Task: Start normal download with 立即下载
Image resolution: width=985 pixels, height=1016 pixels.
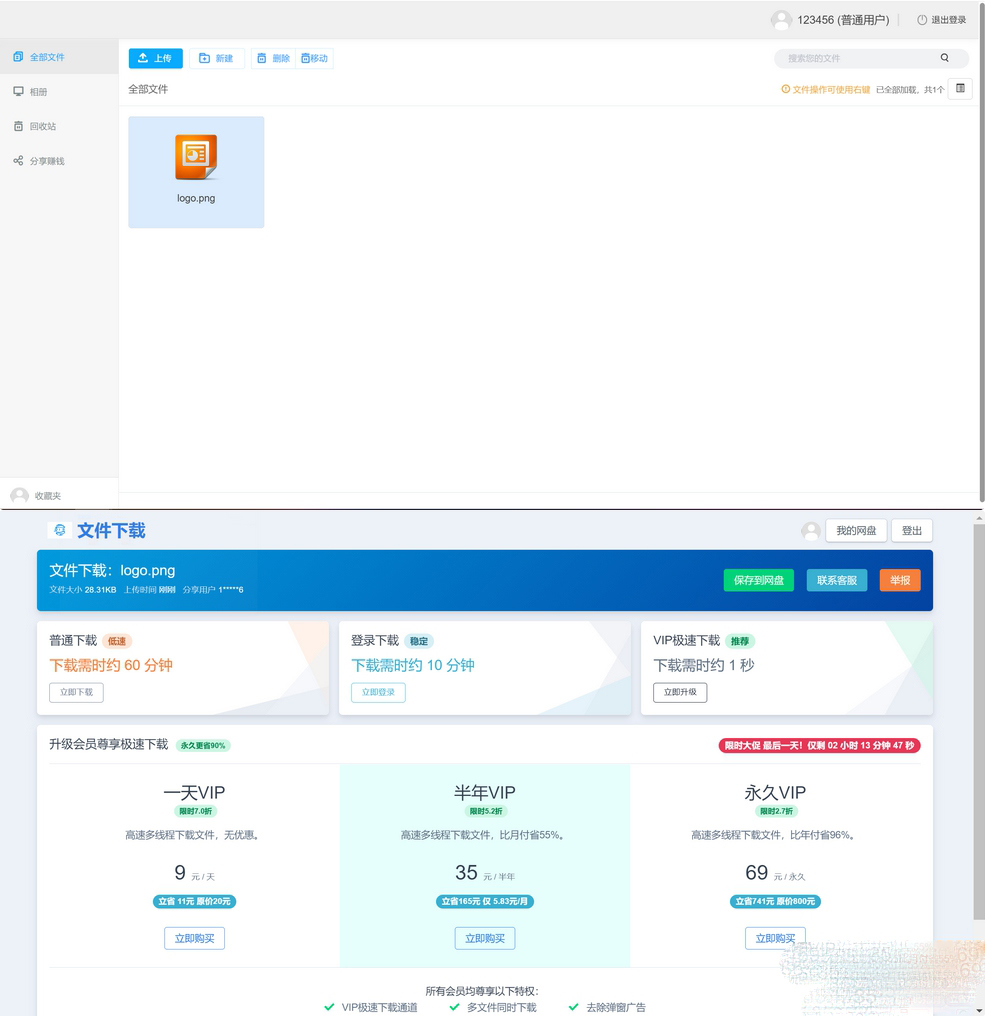Action: tap(76, 692)
